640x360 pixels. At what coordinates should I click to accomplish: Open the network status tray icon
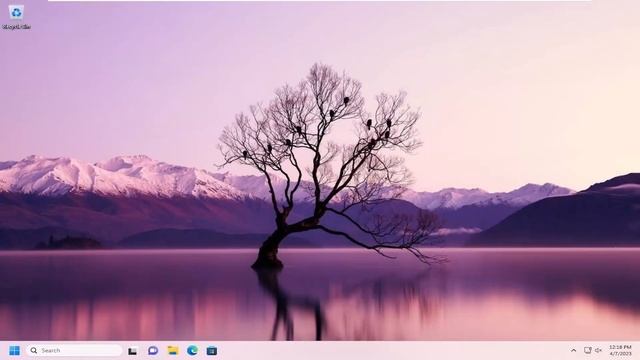pos(587,350)
